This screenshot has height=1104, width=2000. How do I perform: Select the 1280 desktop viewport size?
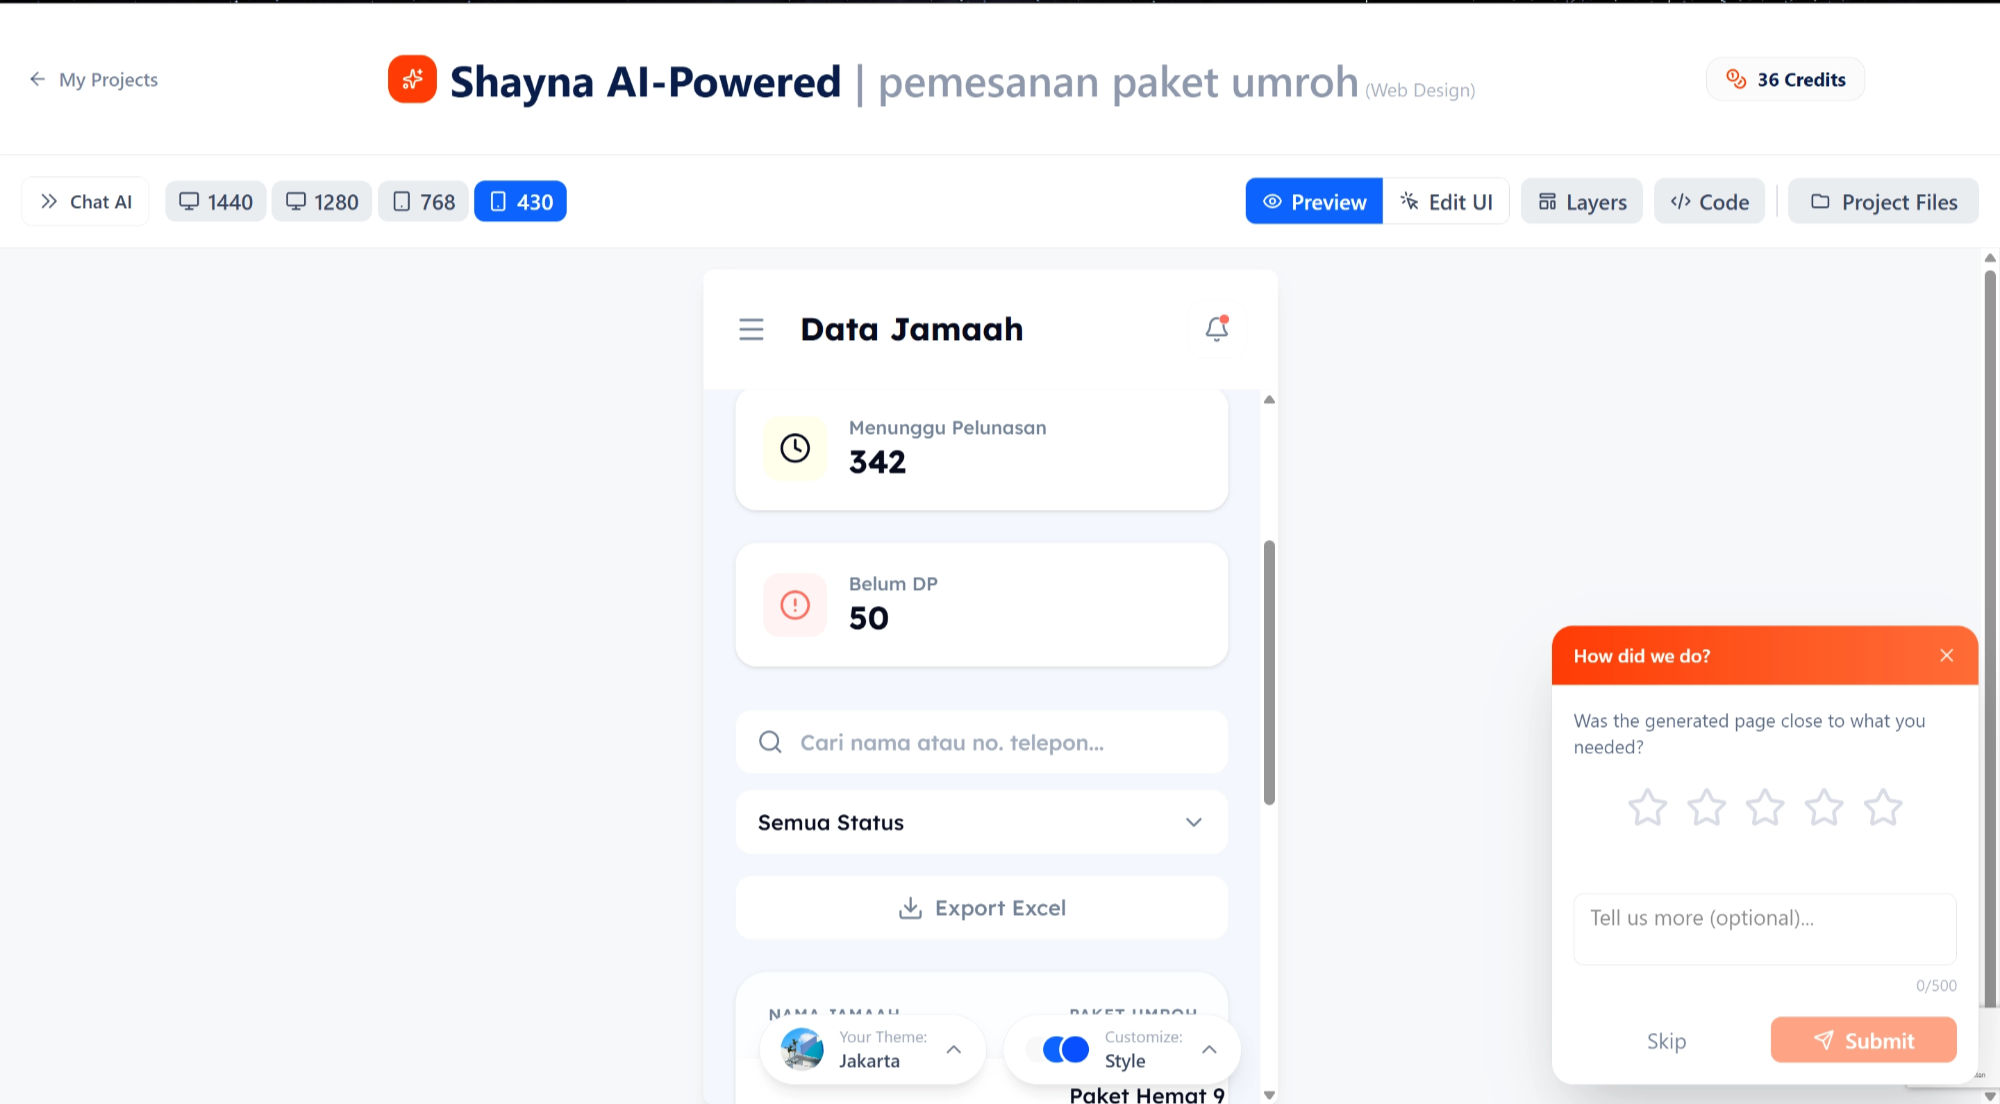coord(321,201)
